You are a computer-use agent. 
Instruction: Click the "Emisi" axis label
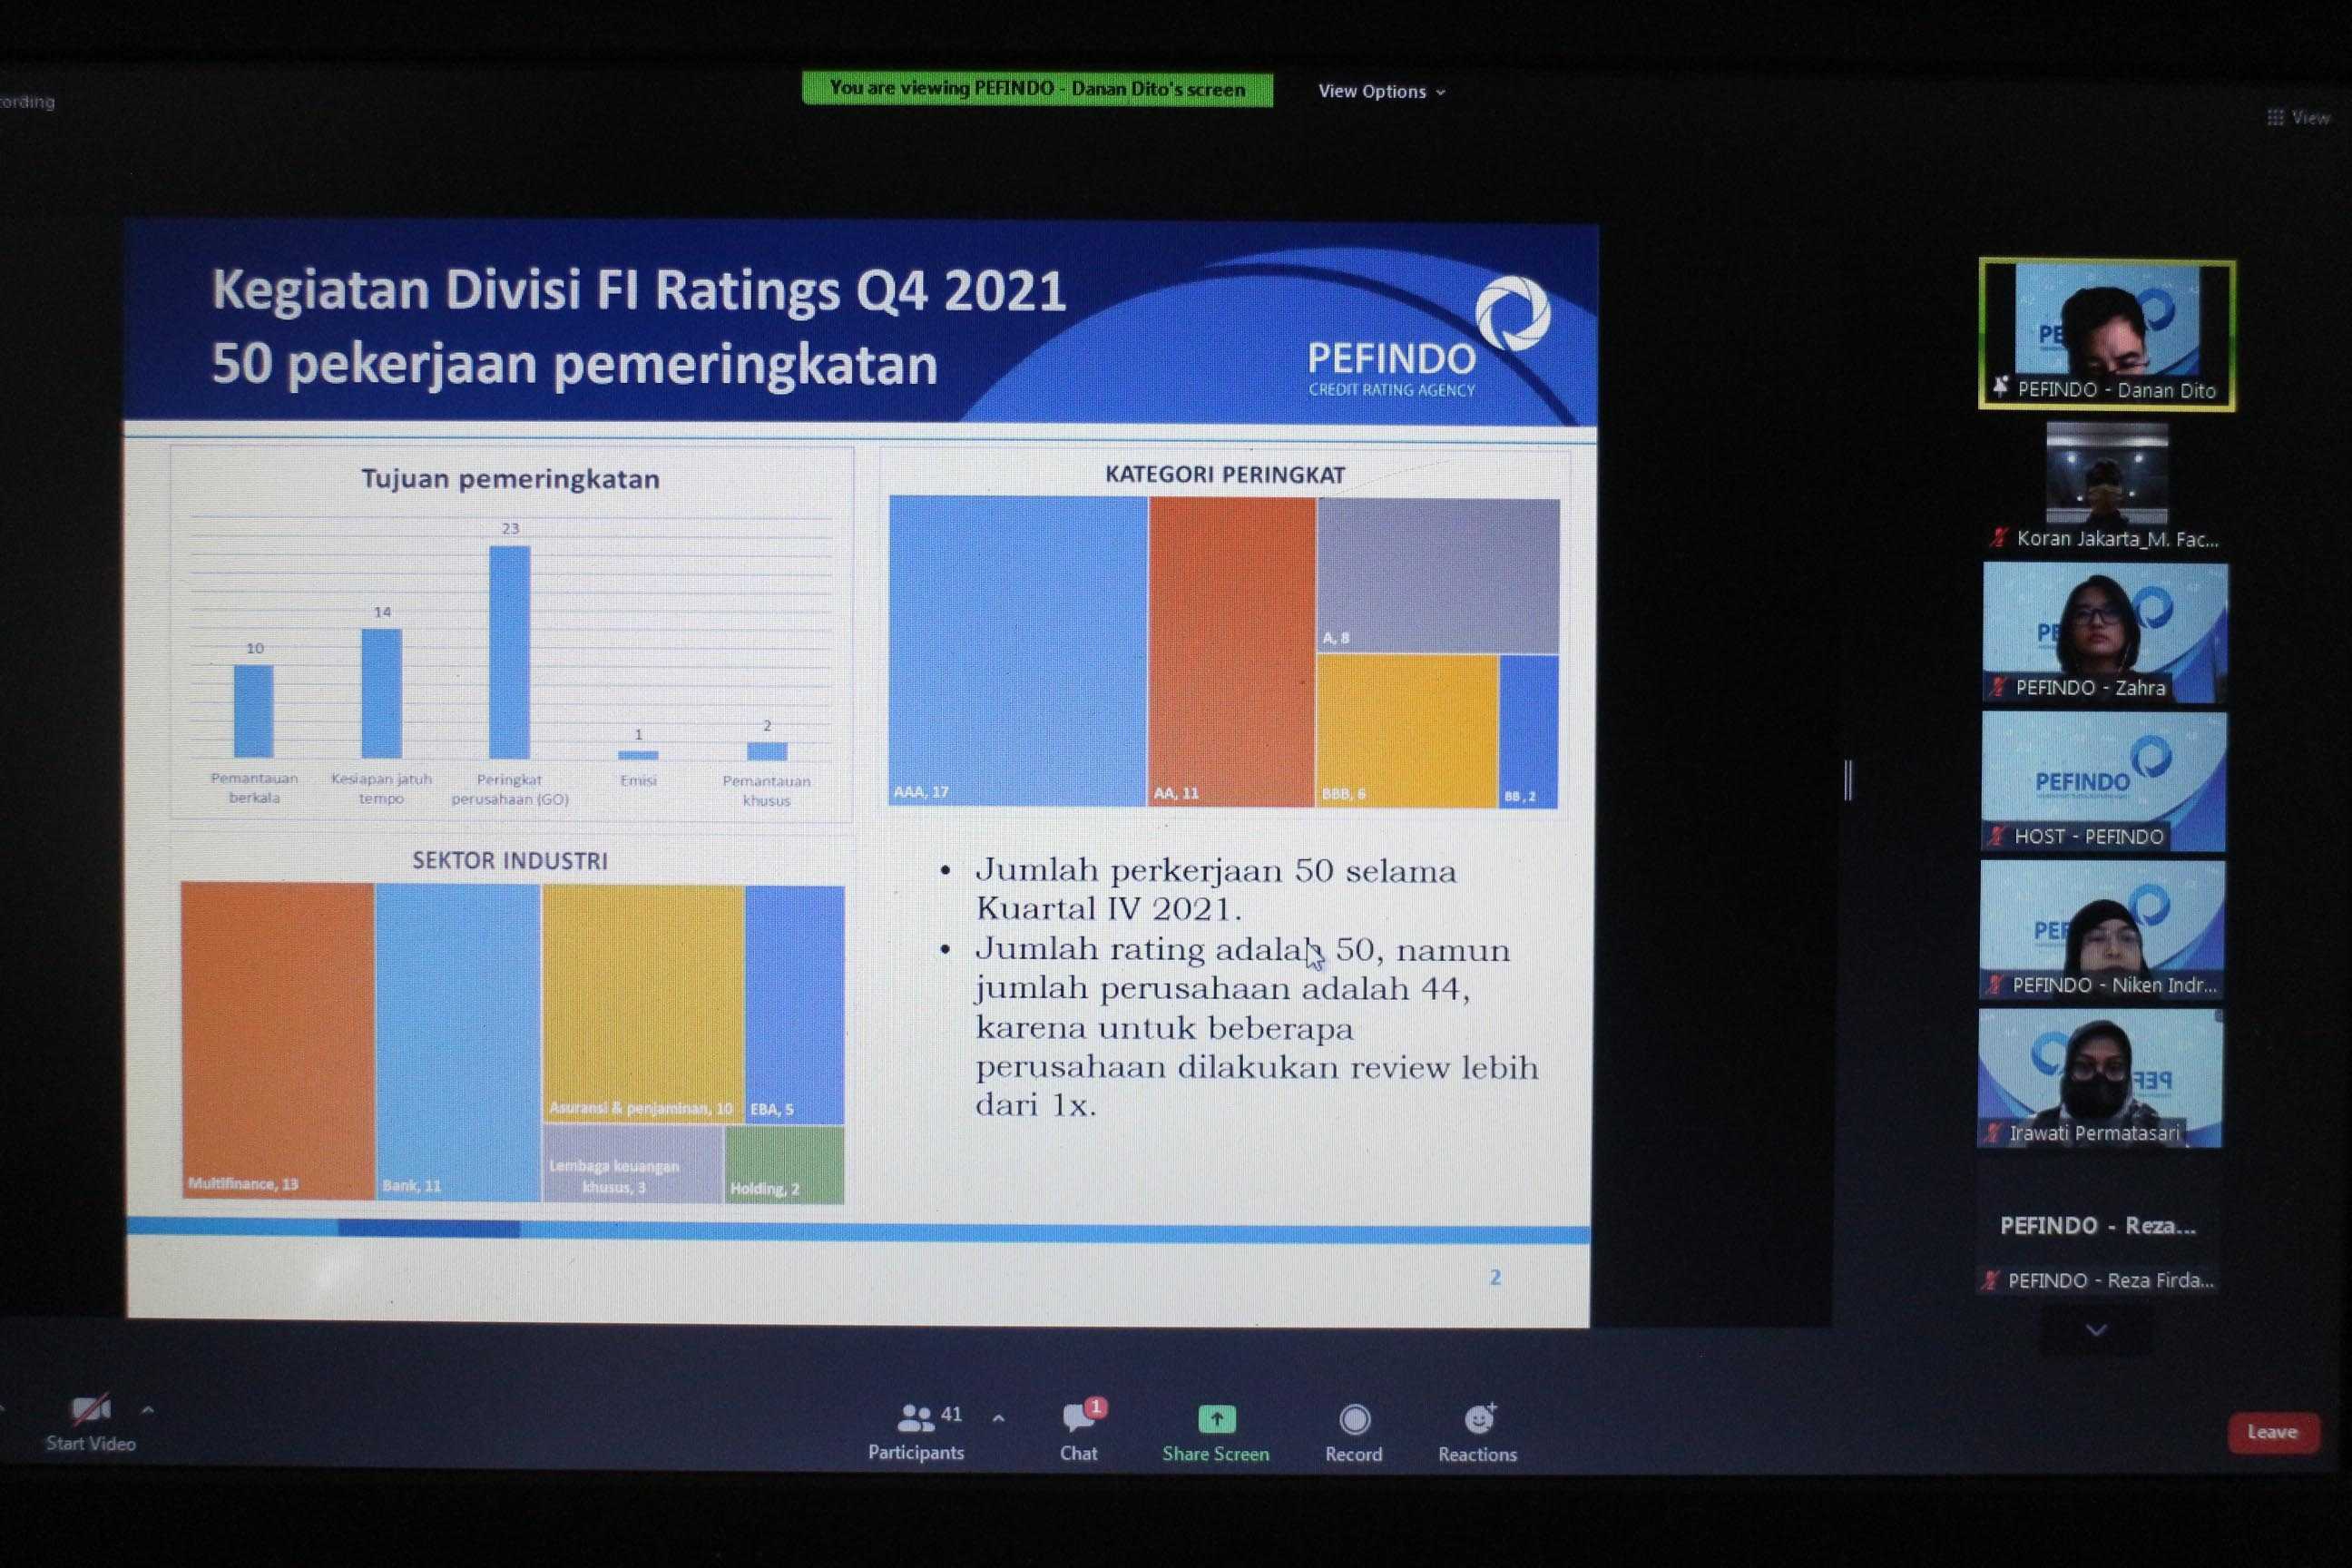click(638, 780)
